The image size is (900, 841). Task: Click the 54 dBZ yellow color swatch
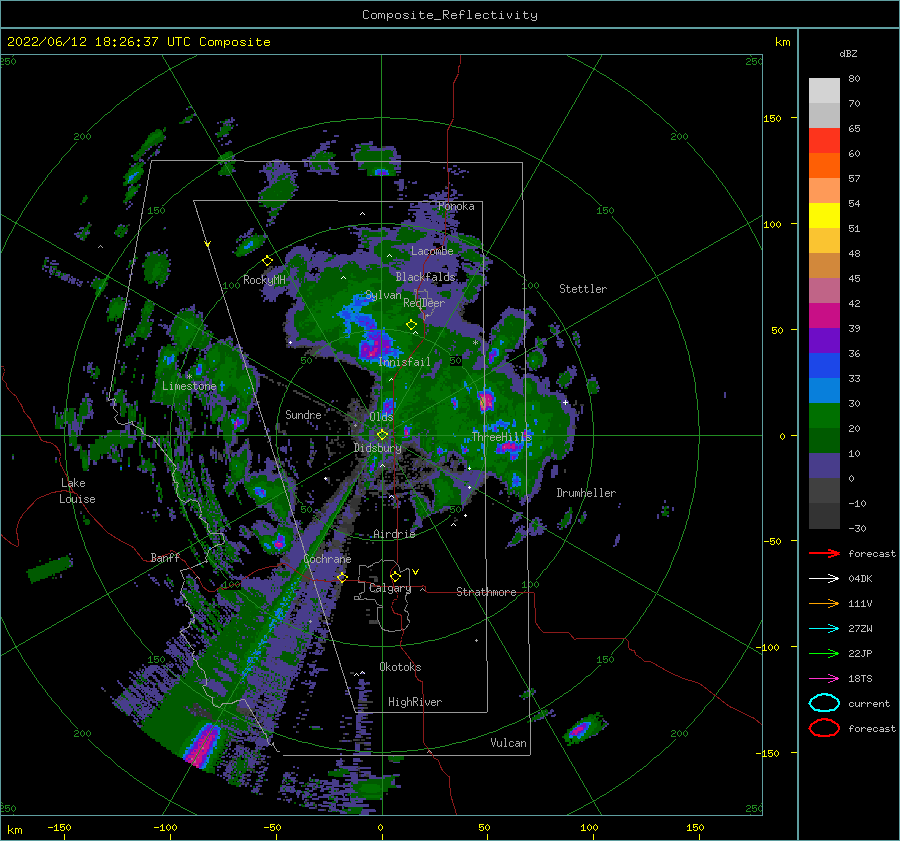pos(824,215)
